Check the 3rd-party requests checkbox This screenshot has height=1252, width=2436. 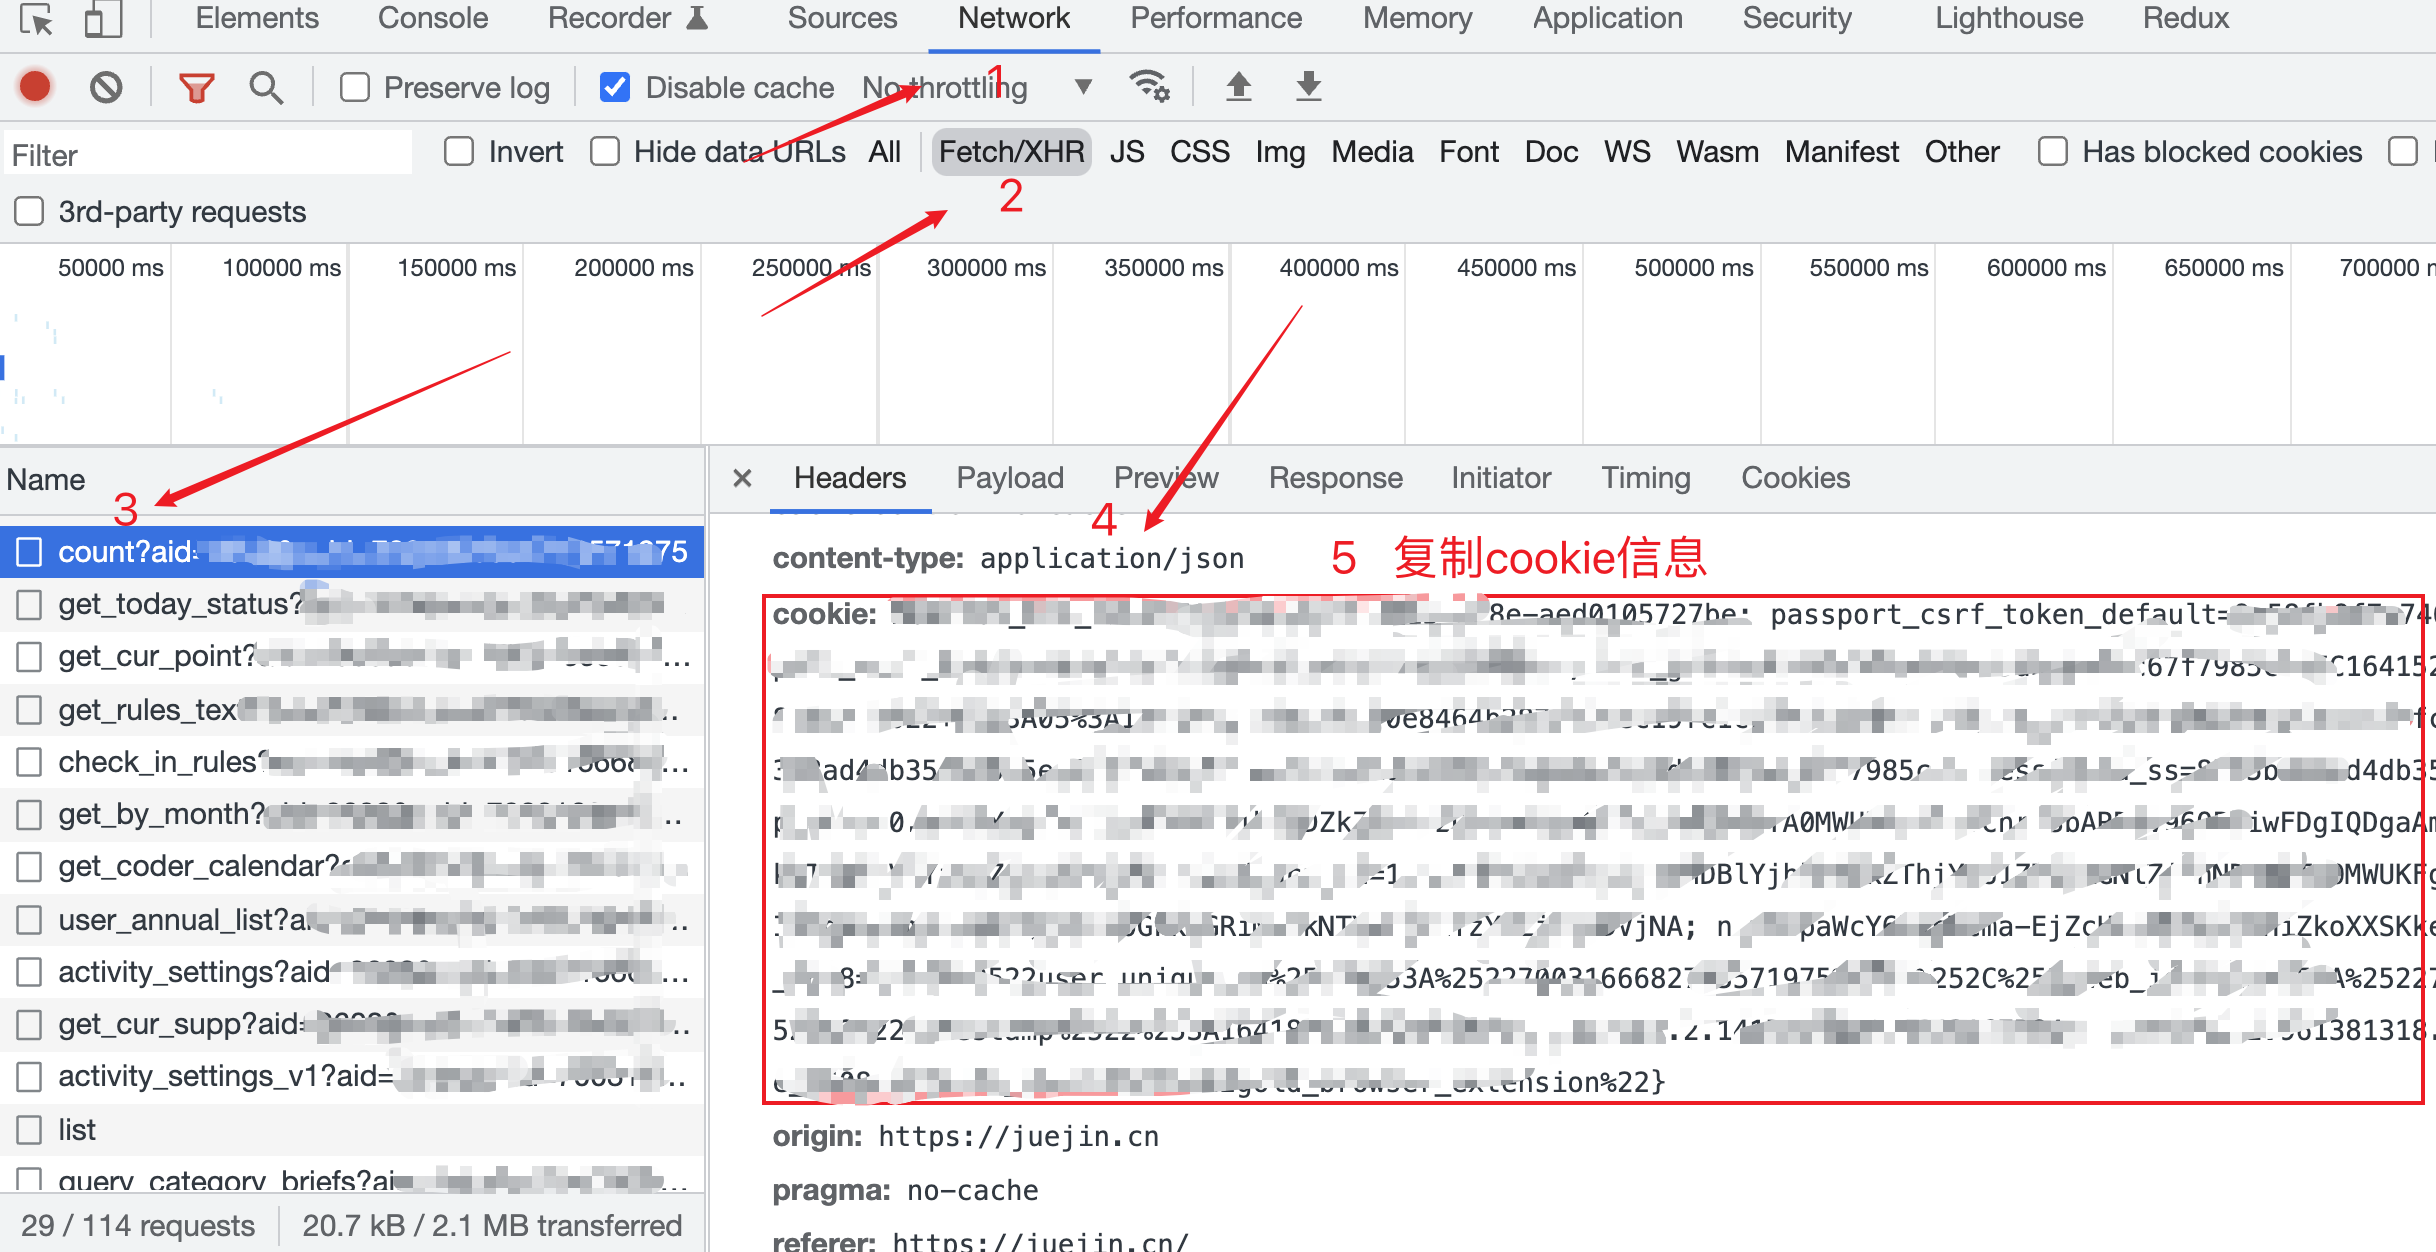tap(29, 212)
